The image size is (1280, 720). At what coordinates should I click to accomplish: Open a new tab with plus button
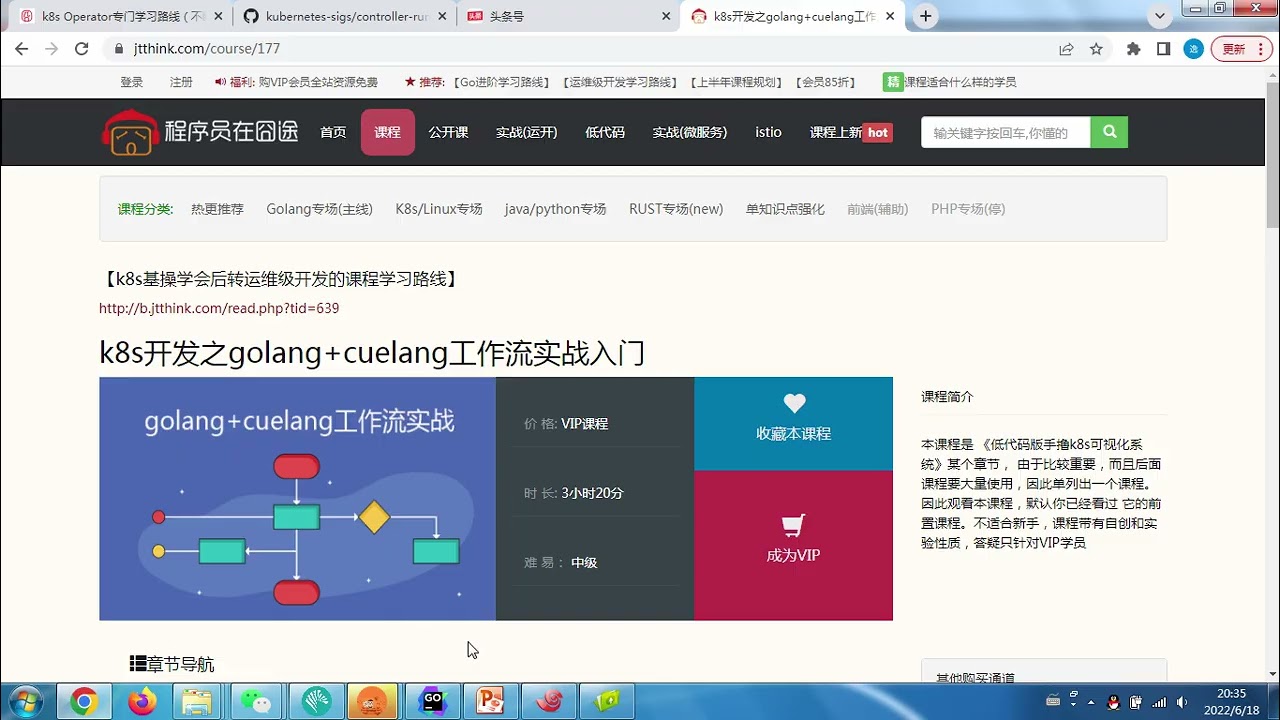point(926,16)
